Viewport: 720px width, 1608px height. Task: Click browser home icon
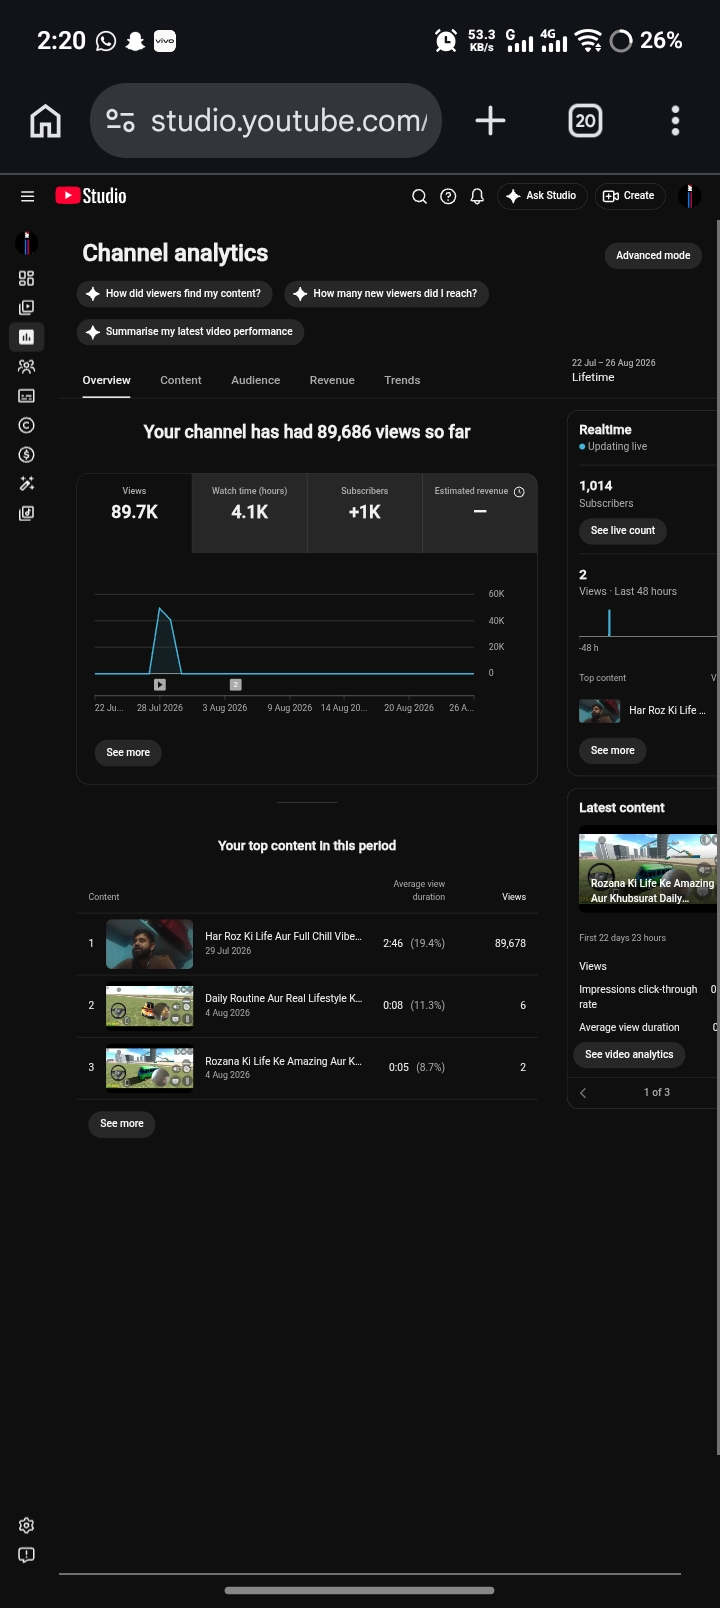pyautogui.click(x=46, y=121)
